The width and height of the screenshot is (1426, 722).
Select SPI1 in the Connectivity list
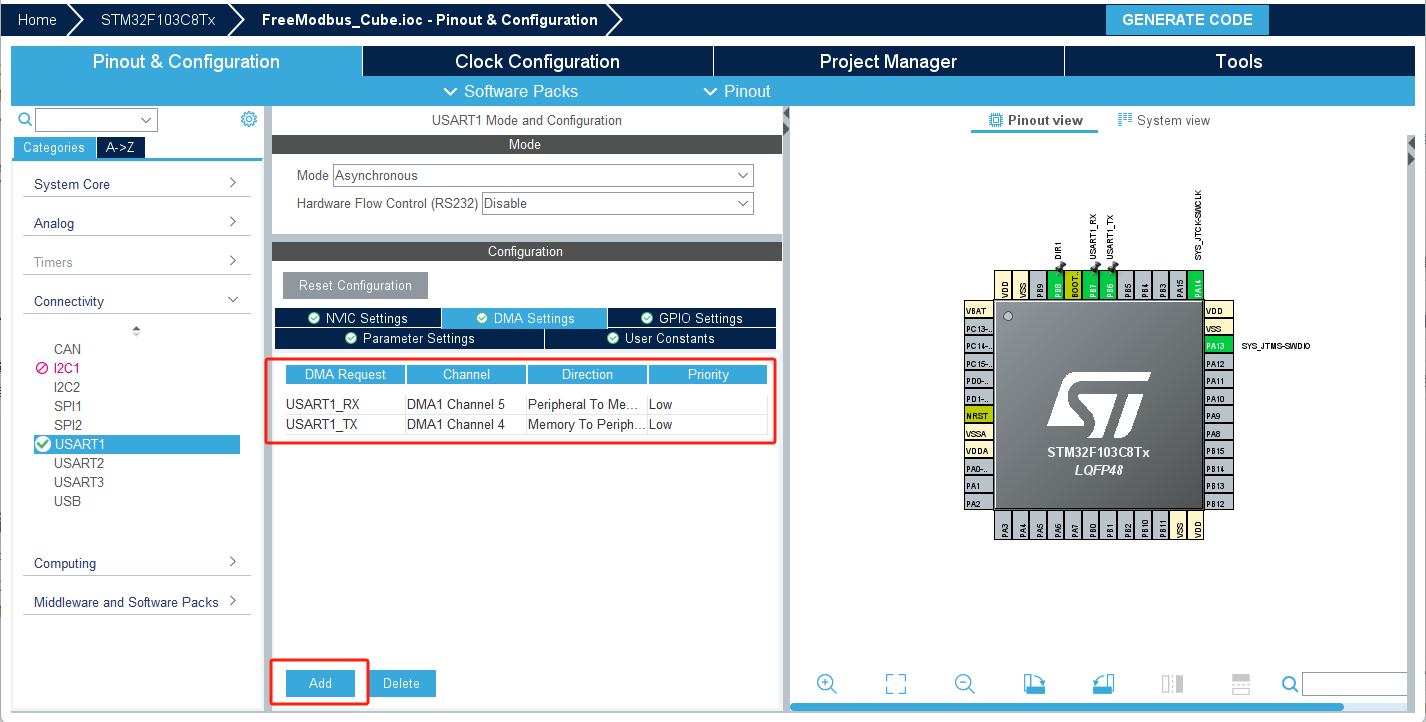click(67, 406)
